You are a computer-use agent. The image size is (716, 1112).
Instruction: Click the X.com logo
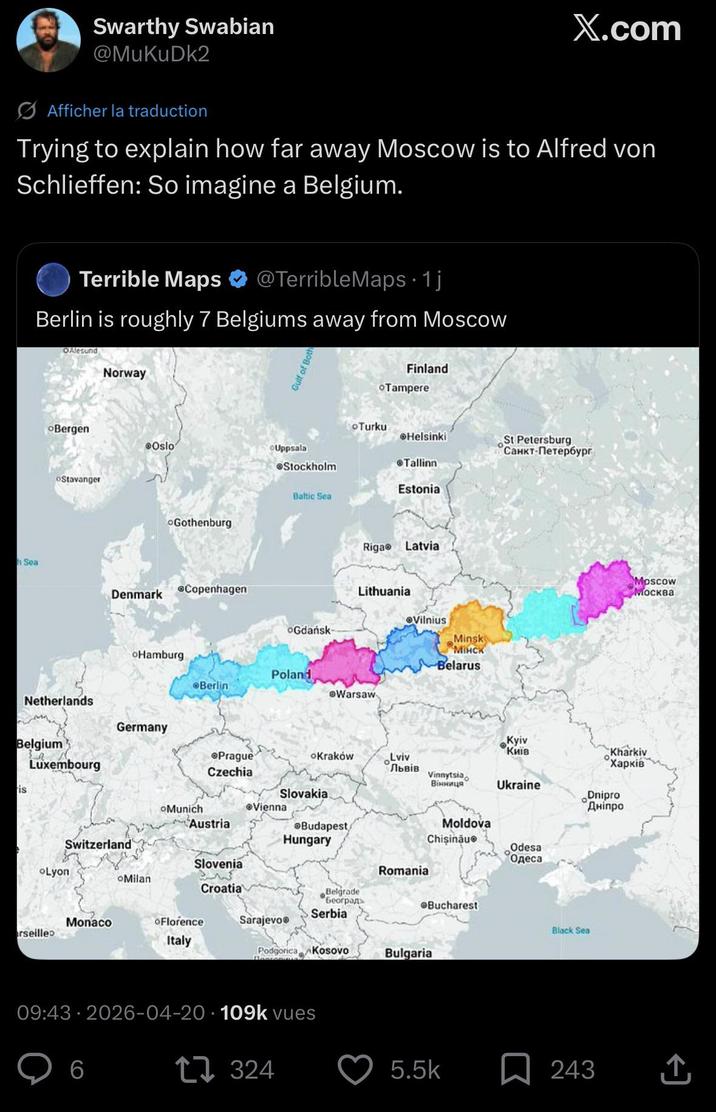pyautogui.click(x=626, y=29)
